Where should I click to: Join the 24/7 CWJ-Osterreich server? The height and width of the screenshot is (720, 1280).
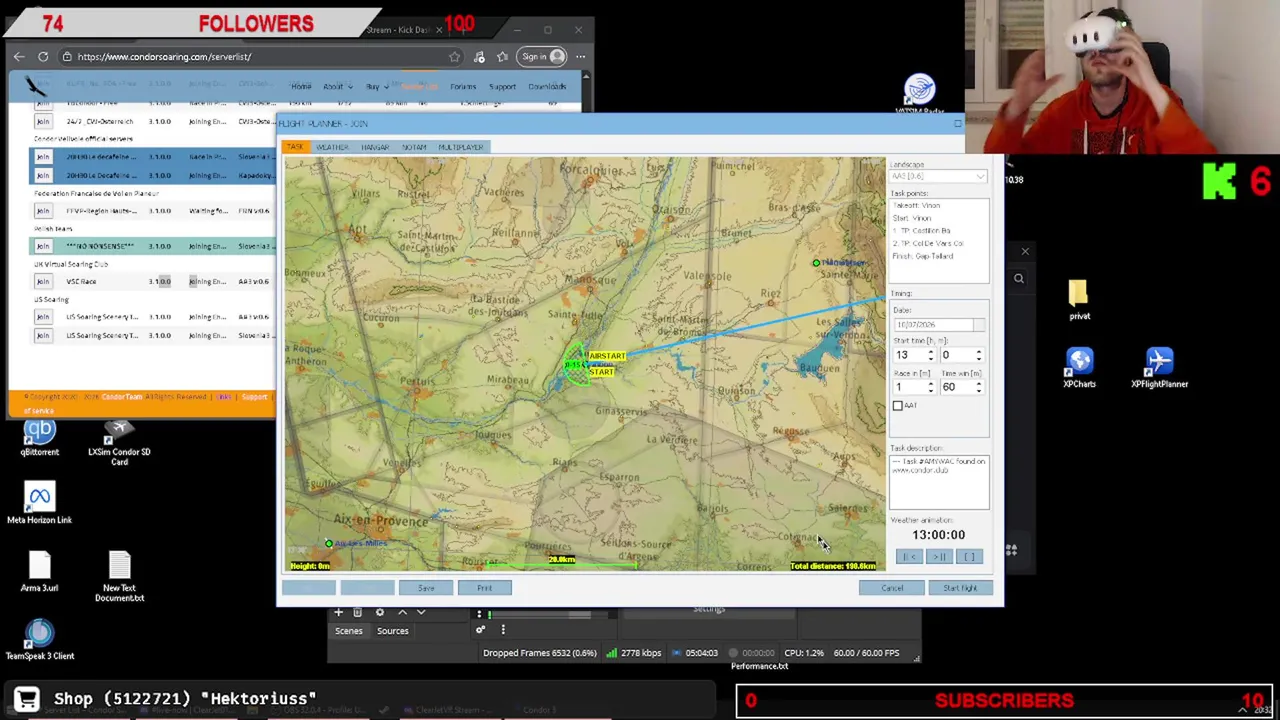43,121
